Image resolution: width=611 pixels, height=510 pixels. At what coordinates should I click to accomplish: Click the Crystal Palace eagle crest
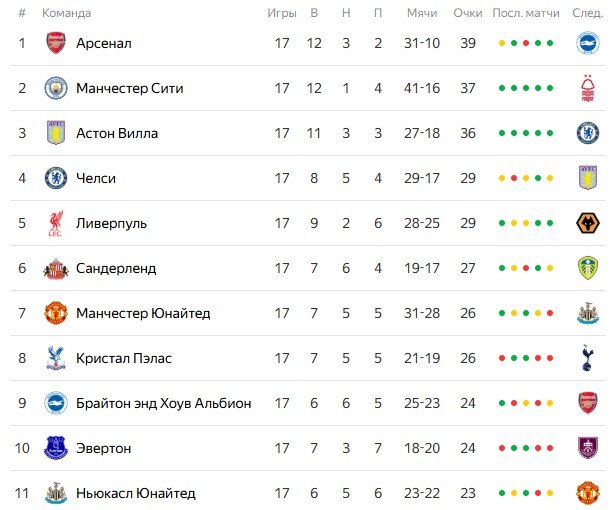click(x=55, y=358)
